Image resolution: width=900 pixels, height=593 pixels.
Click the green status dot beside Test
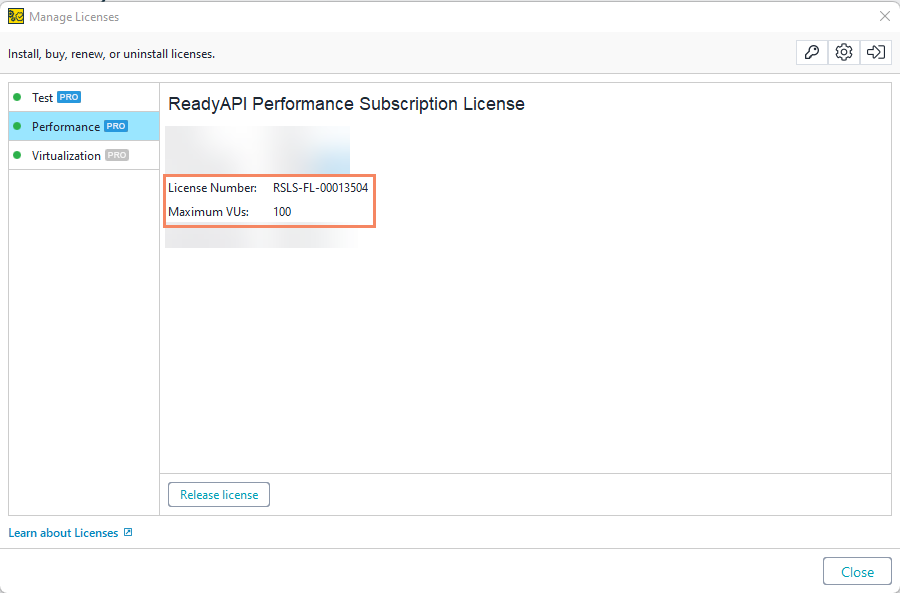click(x=17, y=97)
